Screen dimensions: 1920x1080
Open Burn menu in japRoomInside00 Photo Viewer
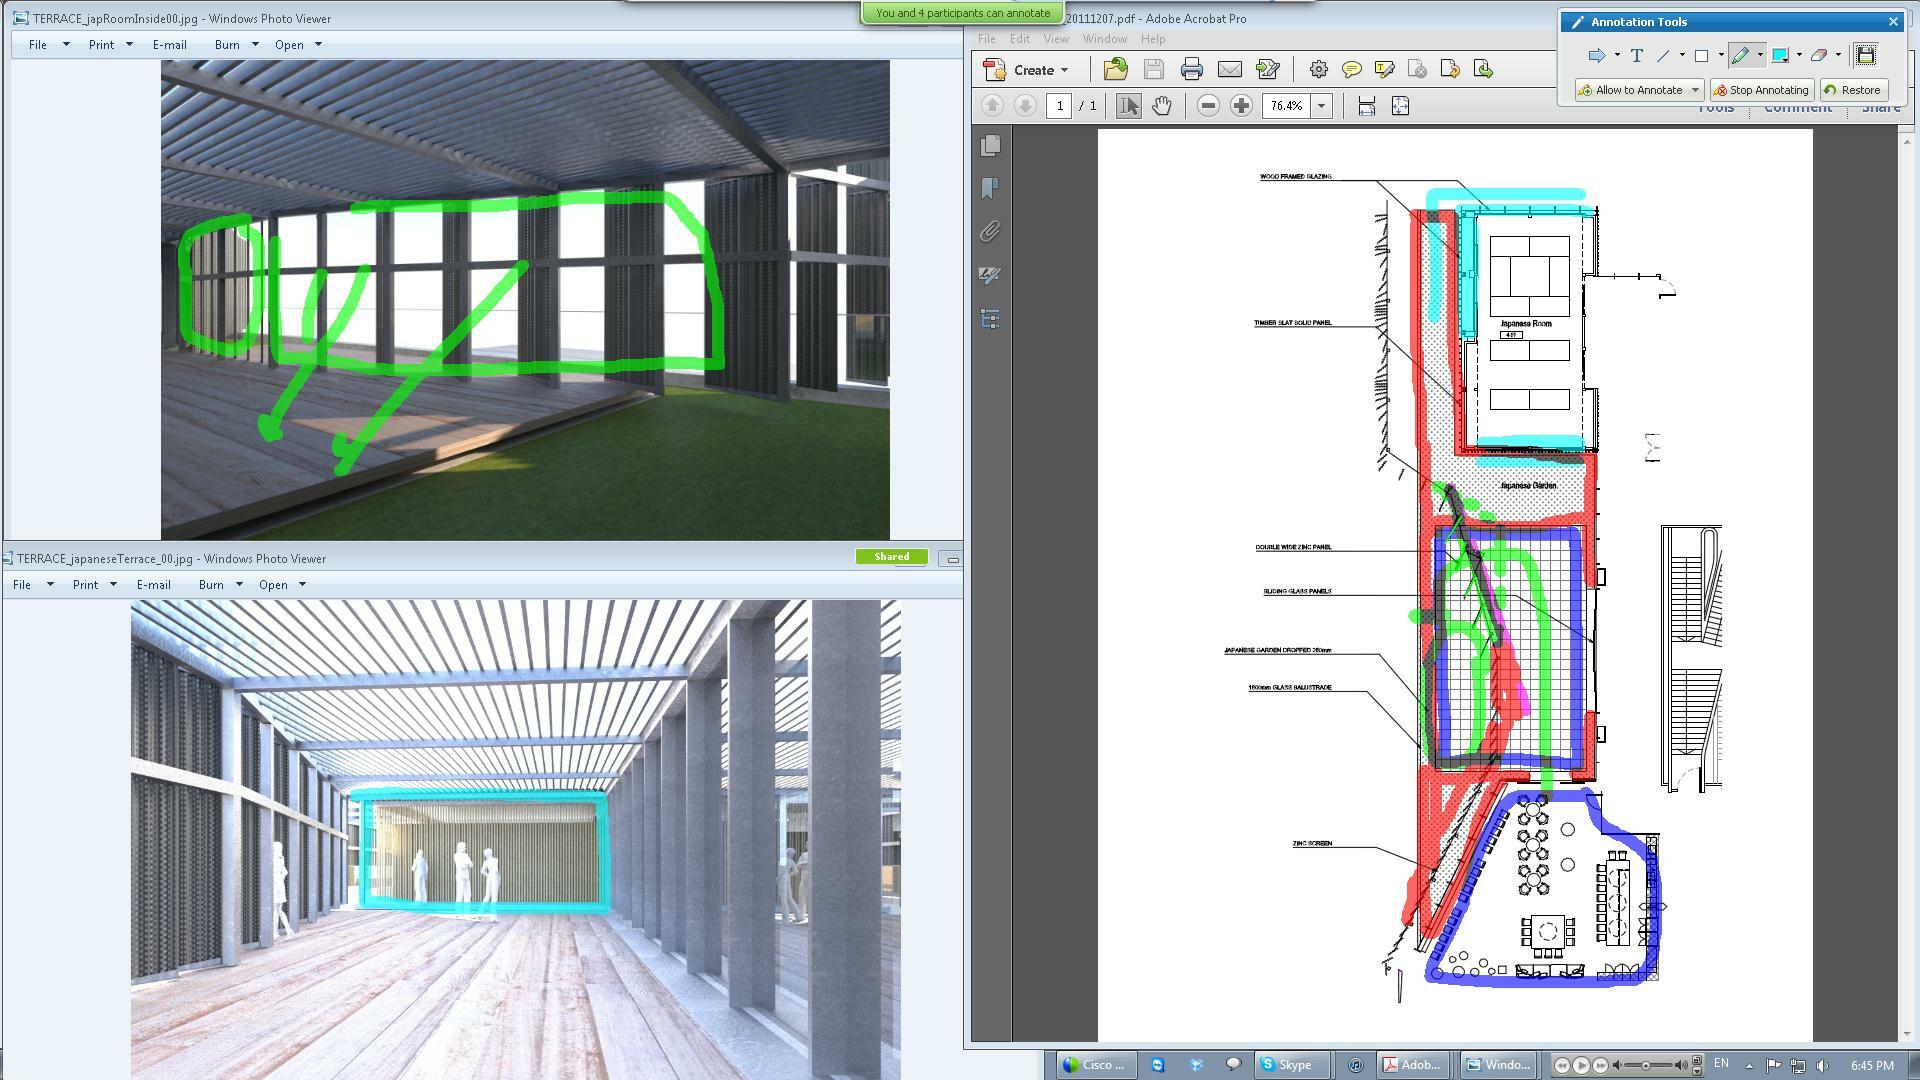[236, 45]
